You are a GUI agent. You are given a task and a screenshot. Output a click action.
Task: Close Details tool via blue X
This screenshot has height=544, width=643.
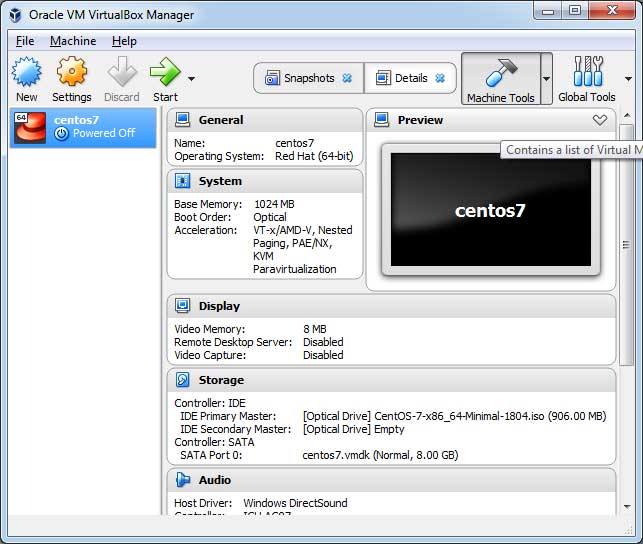440,78
